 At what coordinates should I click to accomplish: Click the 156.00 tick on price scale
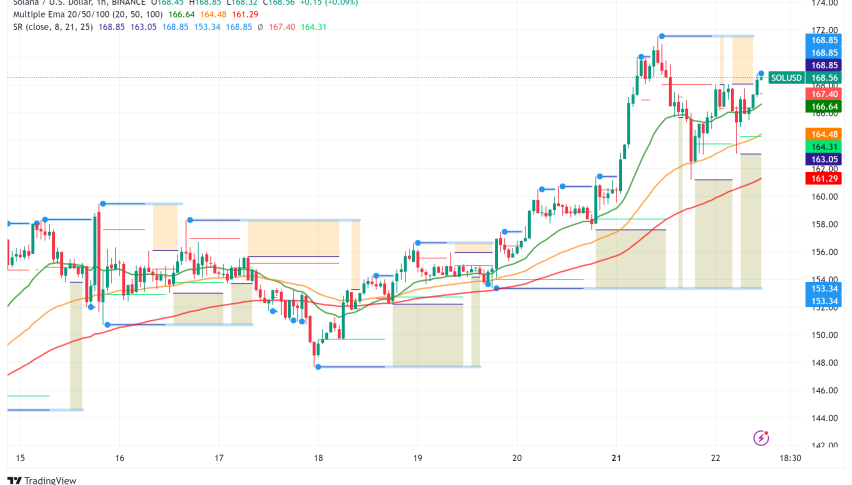click(x=824, y=252)
